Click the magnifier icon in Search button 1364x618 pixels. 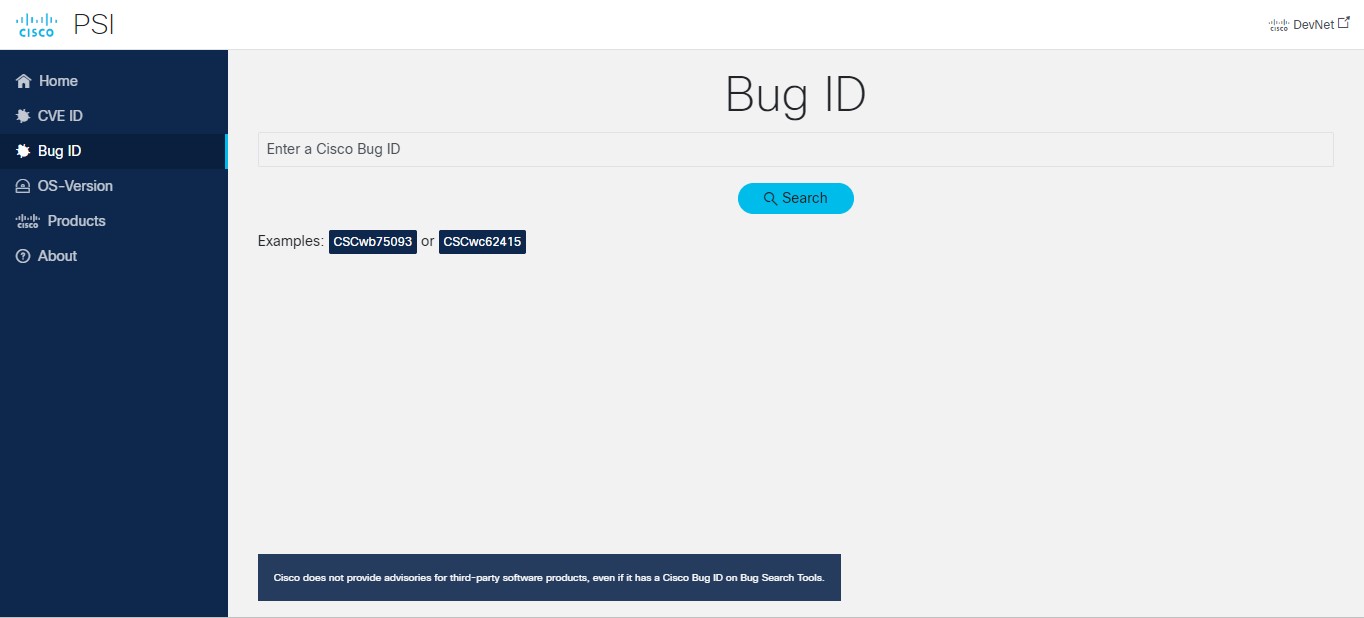coord(770,199)
